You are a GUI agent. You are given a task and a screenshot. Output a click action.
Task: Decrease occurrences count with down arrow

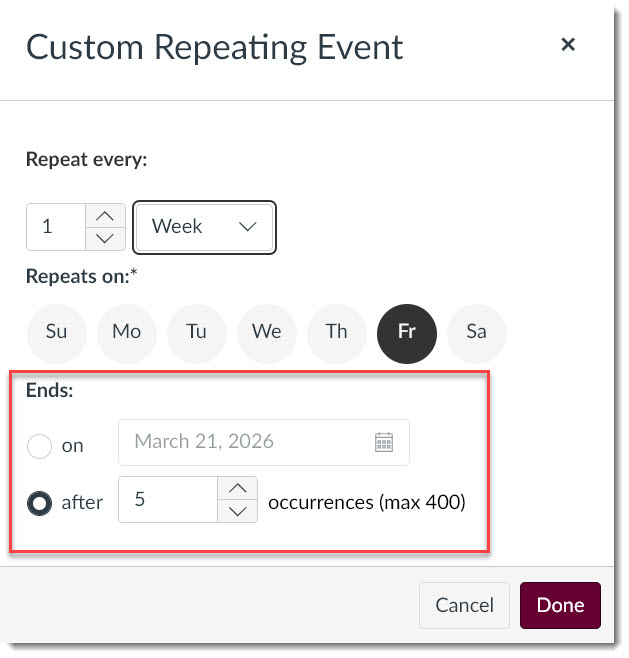tap(238, 511)
